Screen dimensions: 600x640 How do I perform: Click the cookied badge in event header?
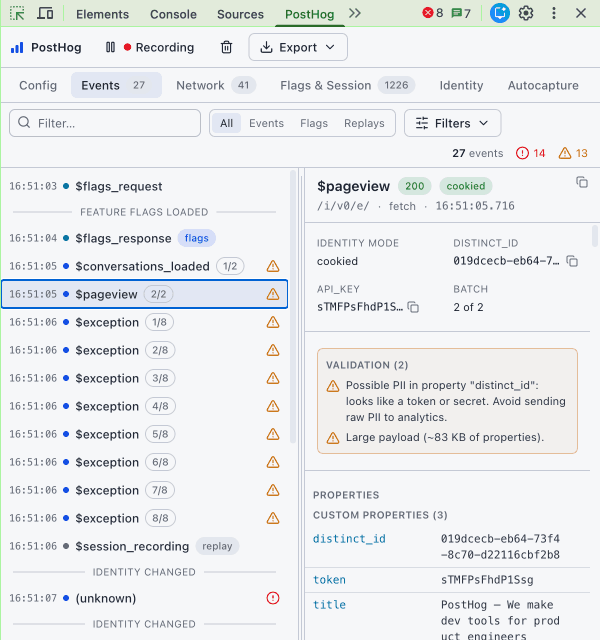(465, 186)
